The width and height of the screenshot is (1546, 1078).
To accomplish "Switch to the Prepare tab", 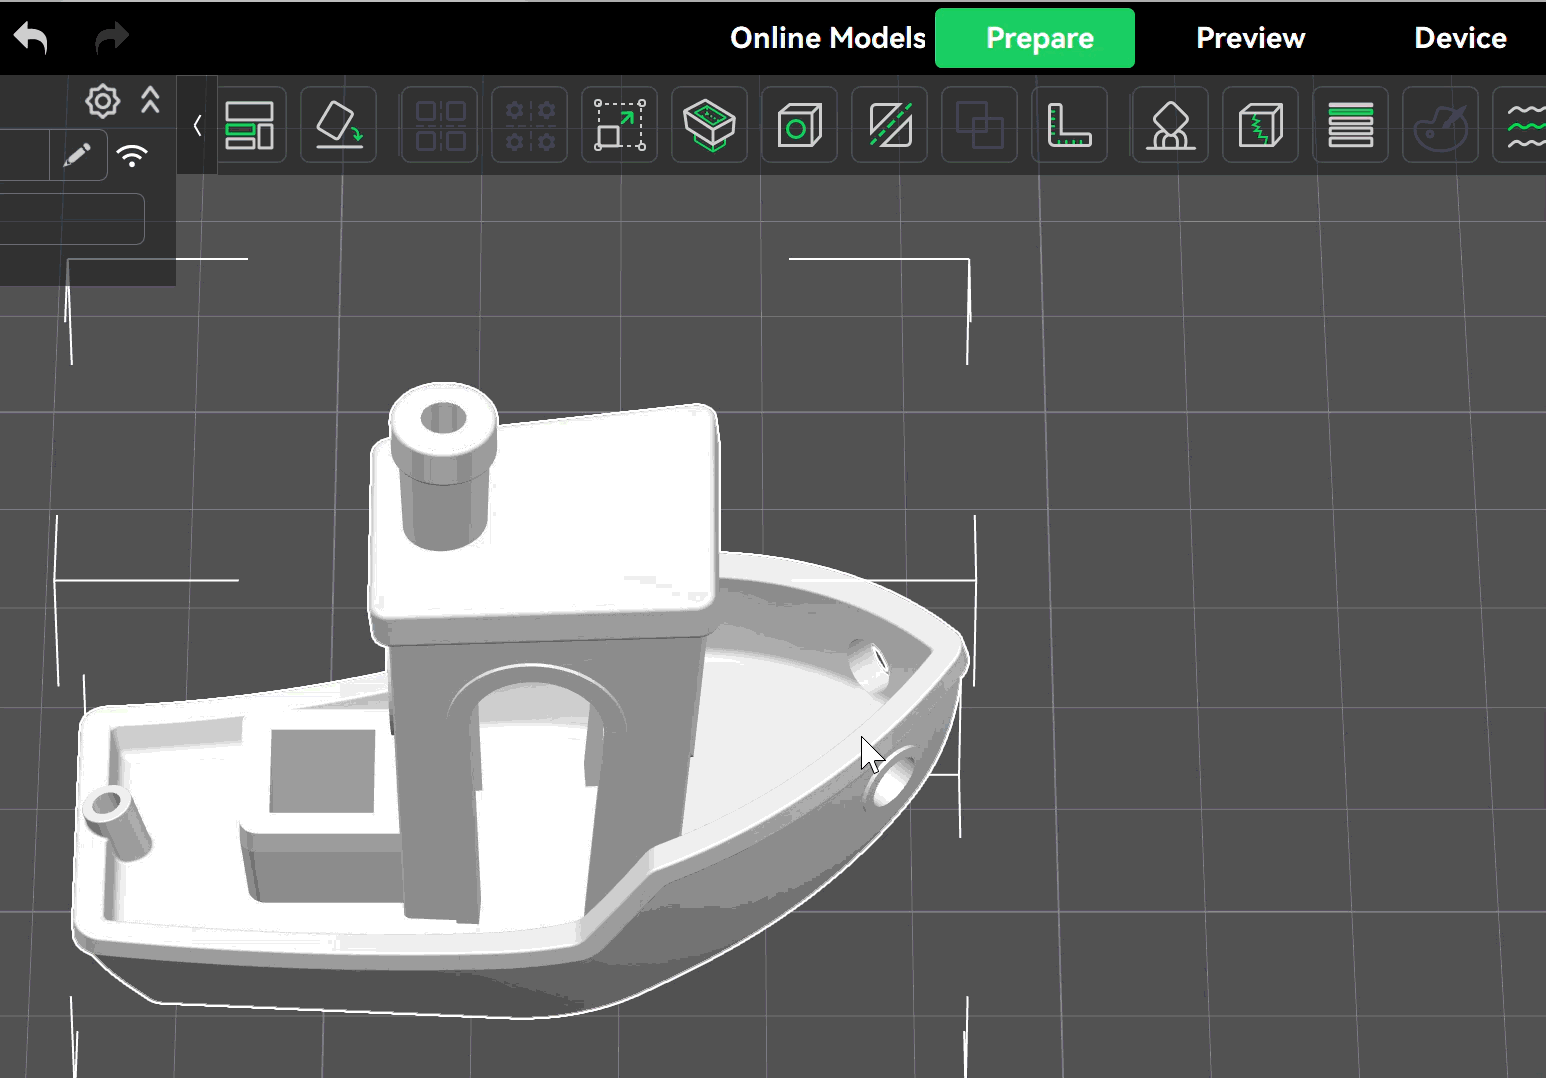I will click(x=1035, y=38).
